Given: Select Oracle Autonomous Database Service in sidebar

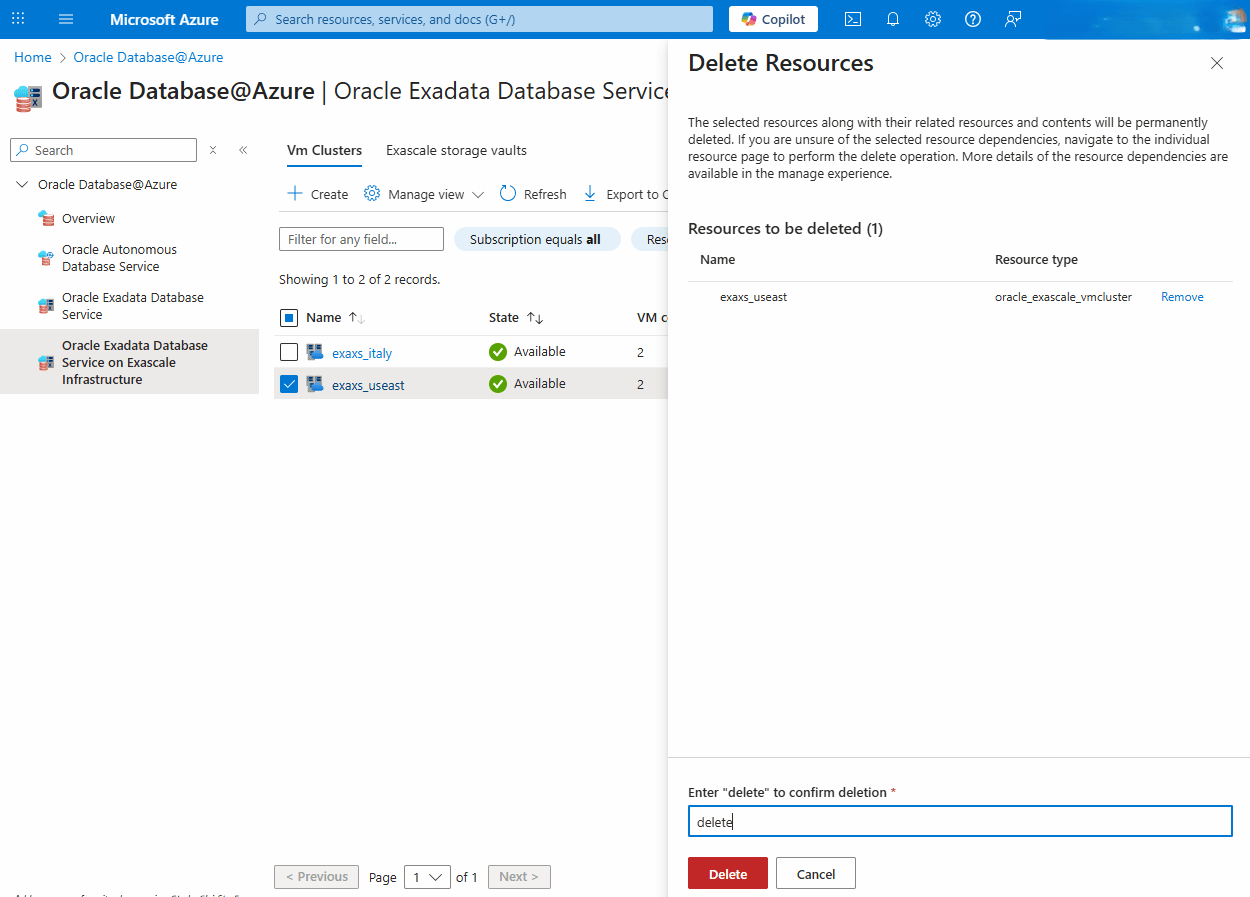Looking at the screenshot, I should point(120,257).
